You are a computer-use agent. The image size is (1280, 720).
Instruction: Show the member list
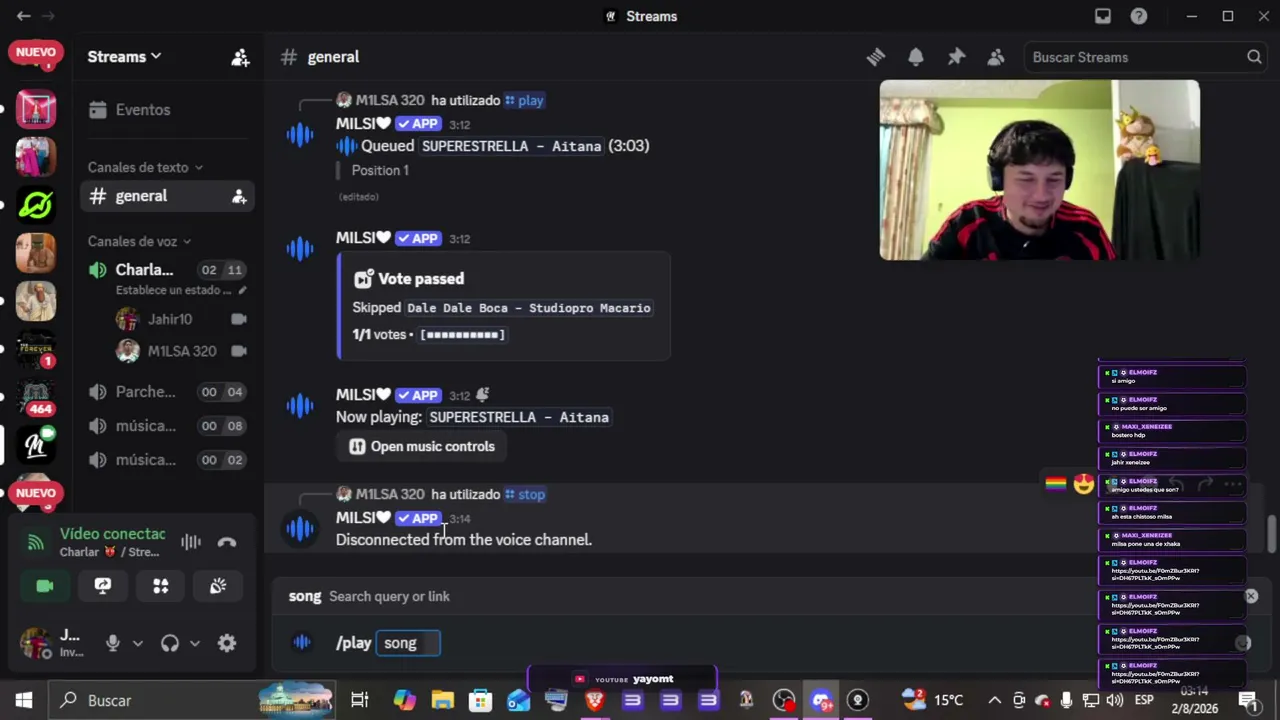click(x=996, y=57)
